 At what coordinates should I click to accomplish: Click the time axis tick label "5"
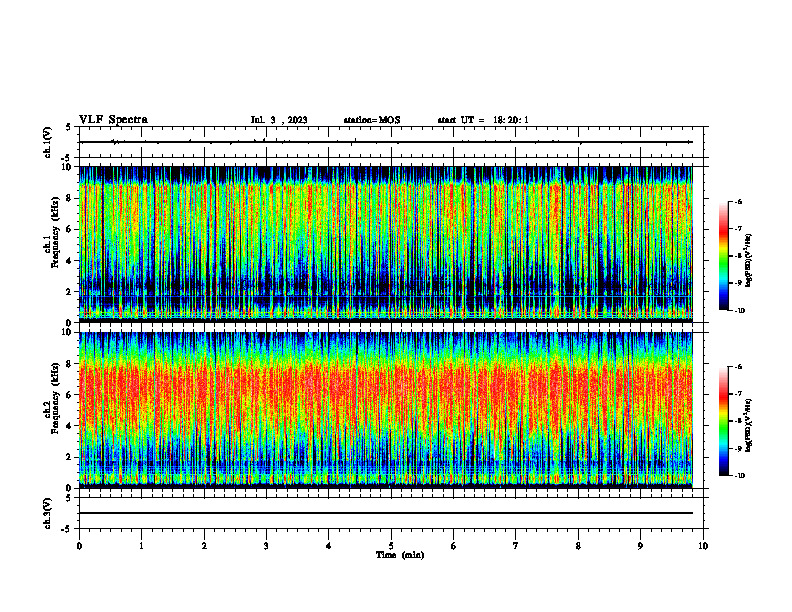click(391, 546)
